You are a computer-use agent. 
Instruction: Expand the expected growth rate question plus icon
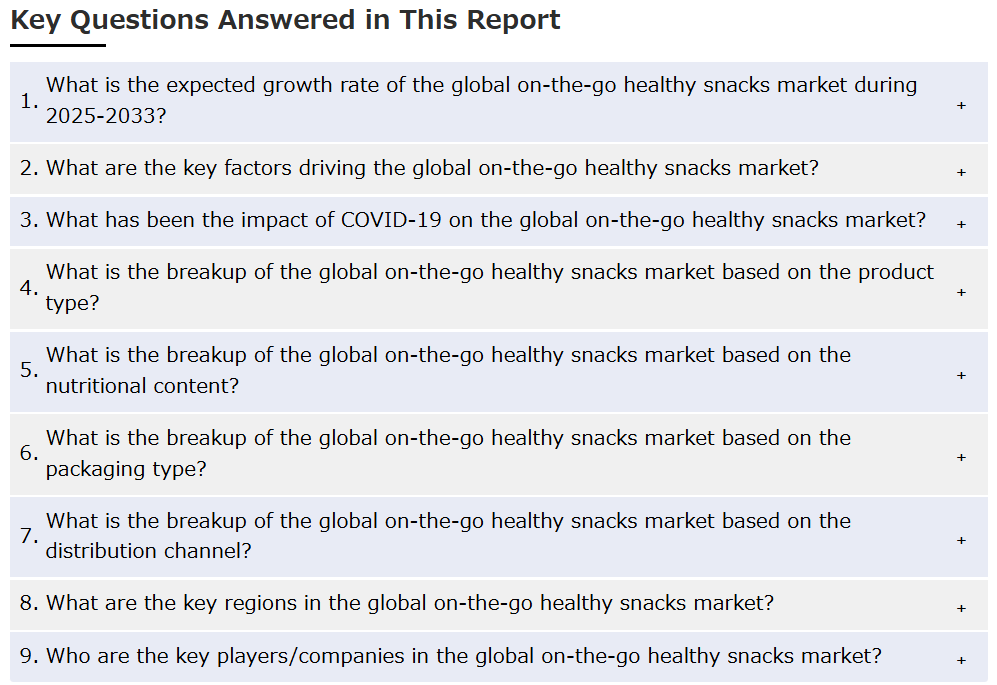pos(961,106)
